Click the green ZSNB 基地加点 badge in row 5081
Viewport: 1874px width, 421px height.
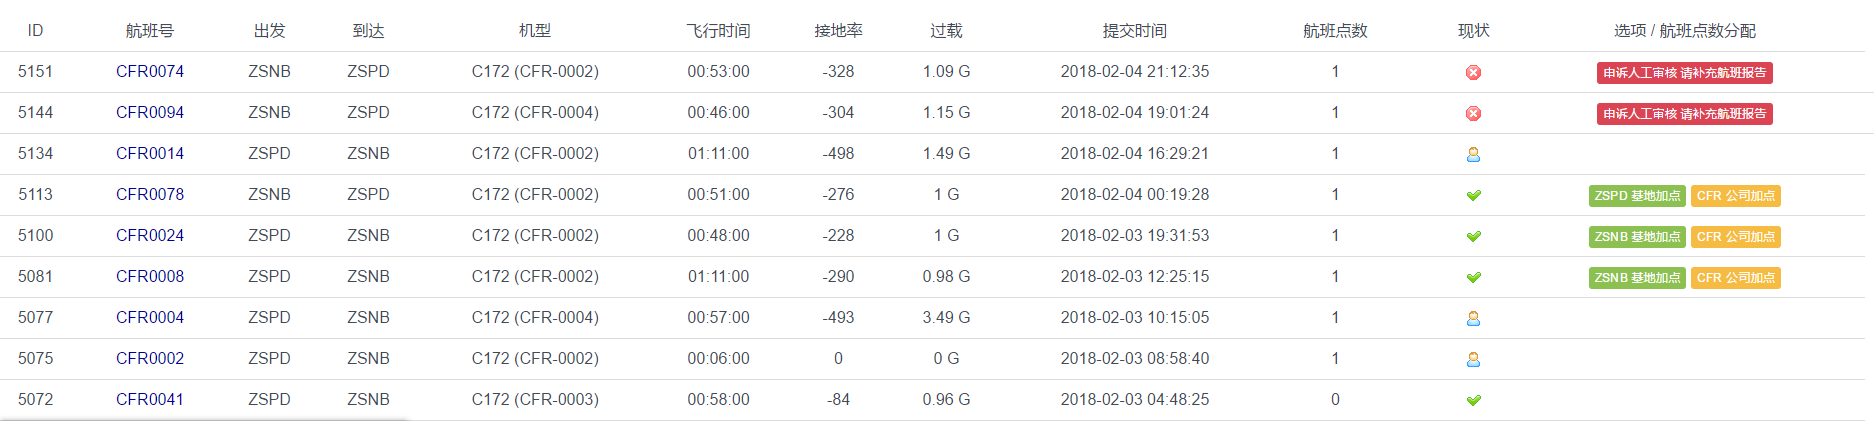coord(1637,278)
